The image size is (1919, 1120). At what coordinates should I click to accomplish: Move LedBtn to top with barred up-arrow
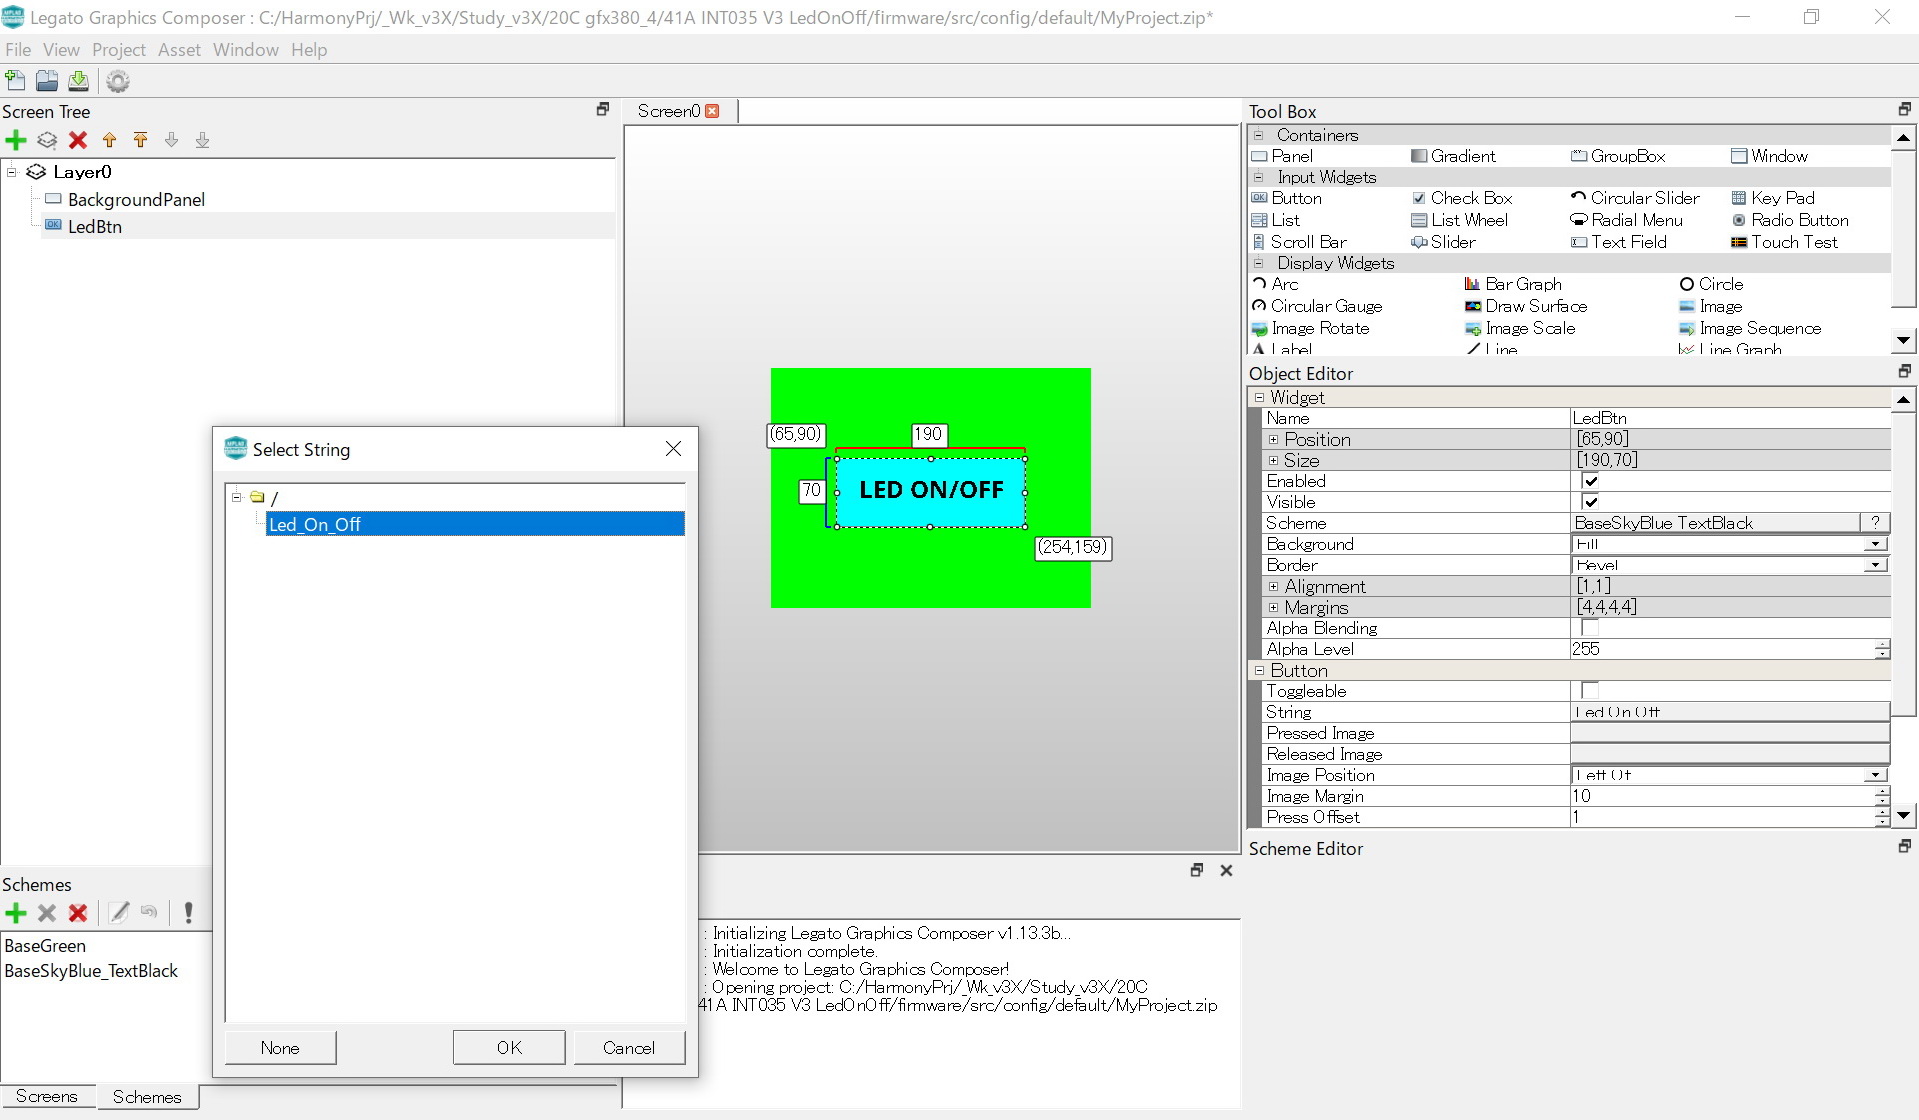pos(141,140)
